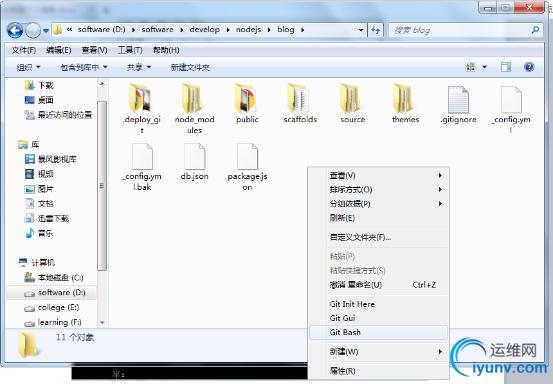Open the 编辑(E) menu

(x=59, y=50)
